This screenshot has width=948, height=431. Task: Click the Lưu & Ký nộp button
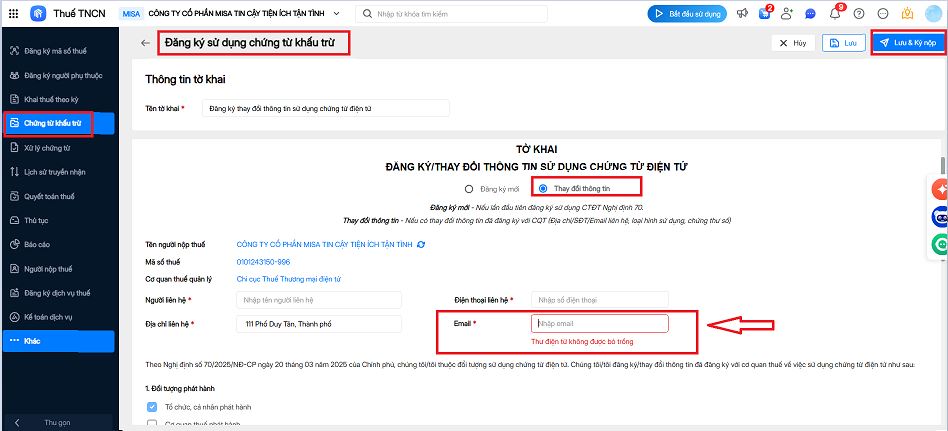tap(907, 43)
